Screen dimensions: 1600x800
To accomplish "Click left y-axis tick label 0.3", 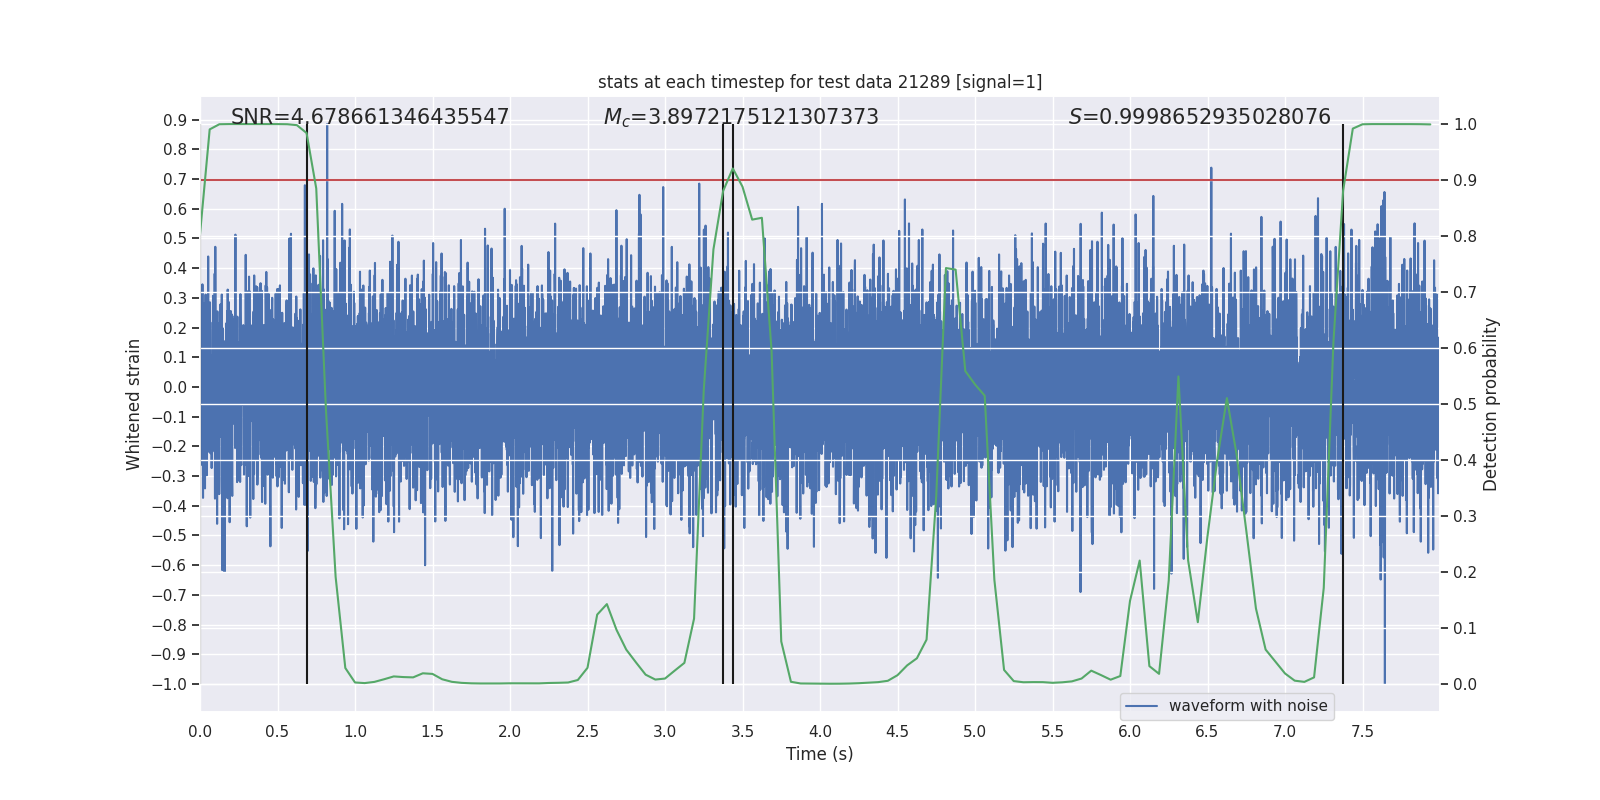I will [x=175, y=298].
